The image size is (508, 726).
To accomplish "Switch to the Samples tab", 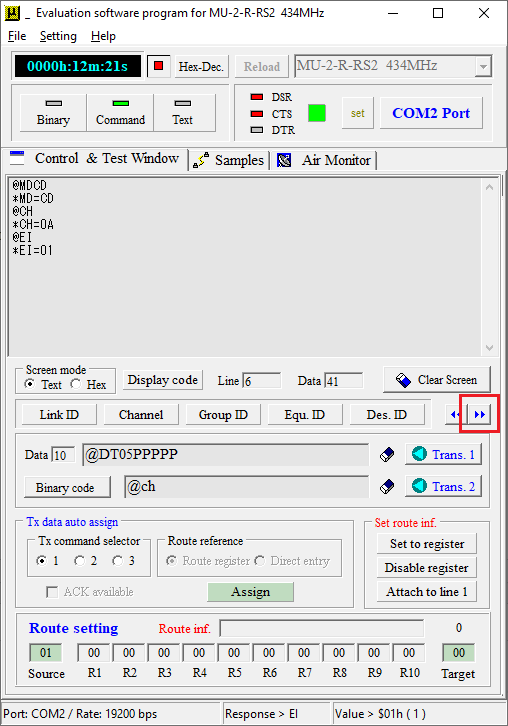I will pyautogui.click(x=229, y=160).
